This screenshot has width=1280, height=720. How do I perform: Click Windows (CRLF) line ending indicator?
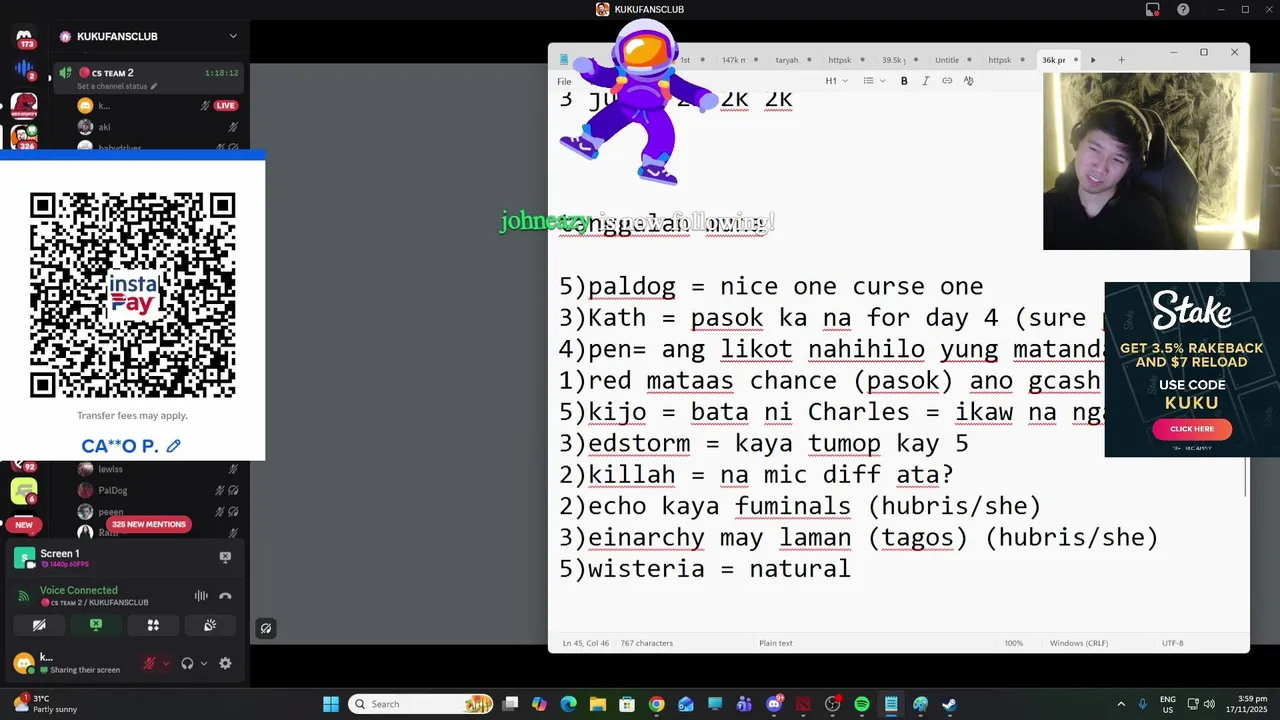[x=1079, y=643]
